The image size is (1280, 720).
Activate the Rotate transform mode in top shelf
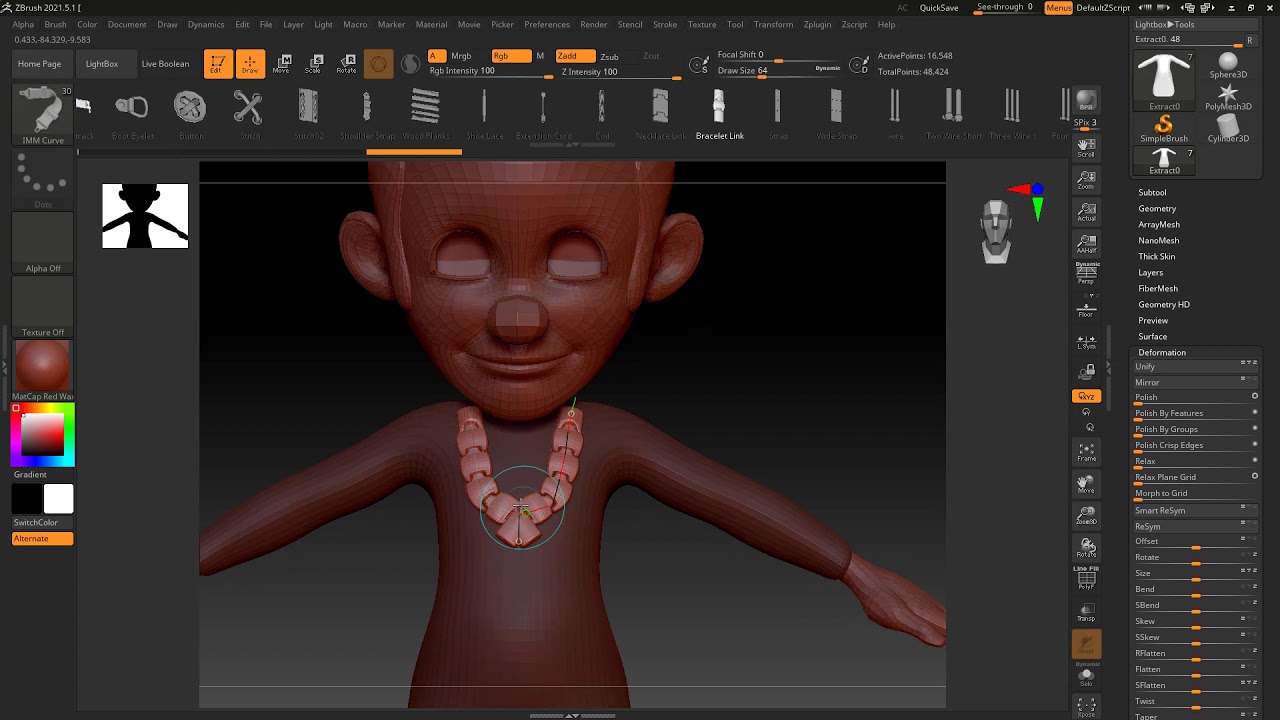click(346, 64)
